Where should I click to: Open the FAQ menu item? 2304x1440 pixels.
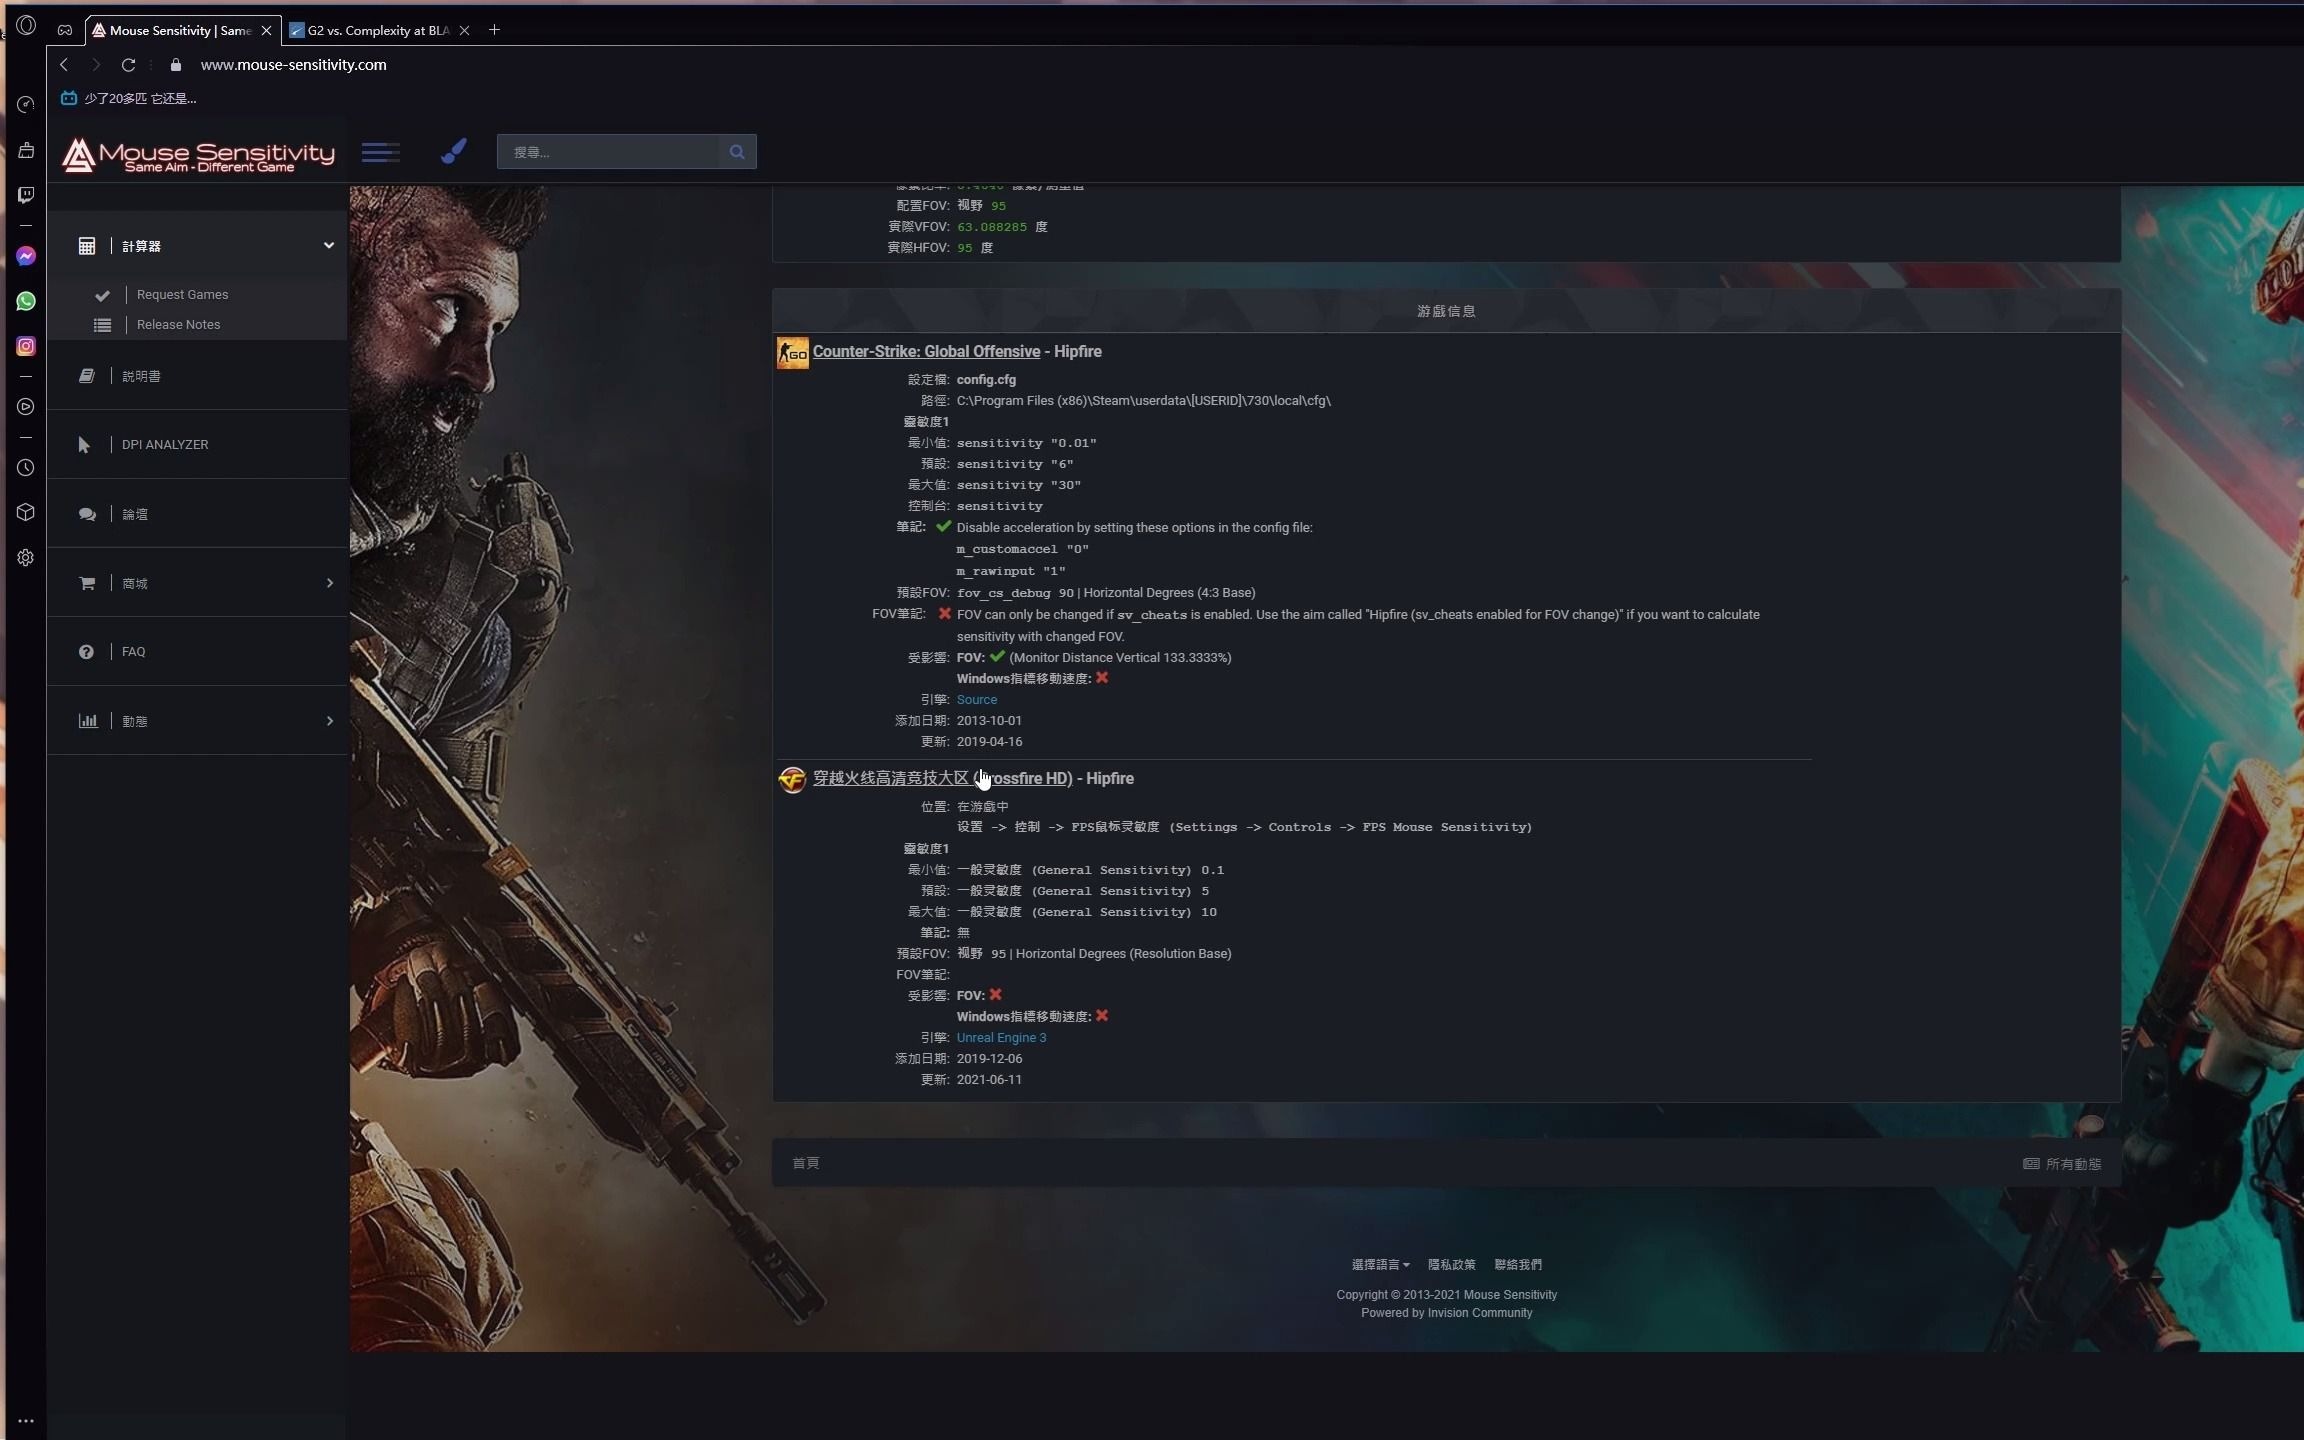click(x=132, y=651)
